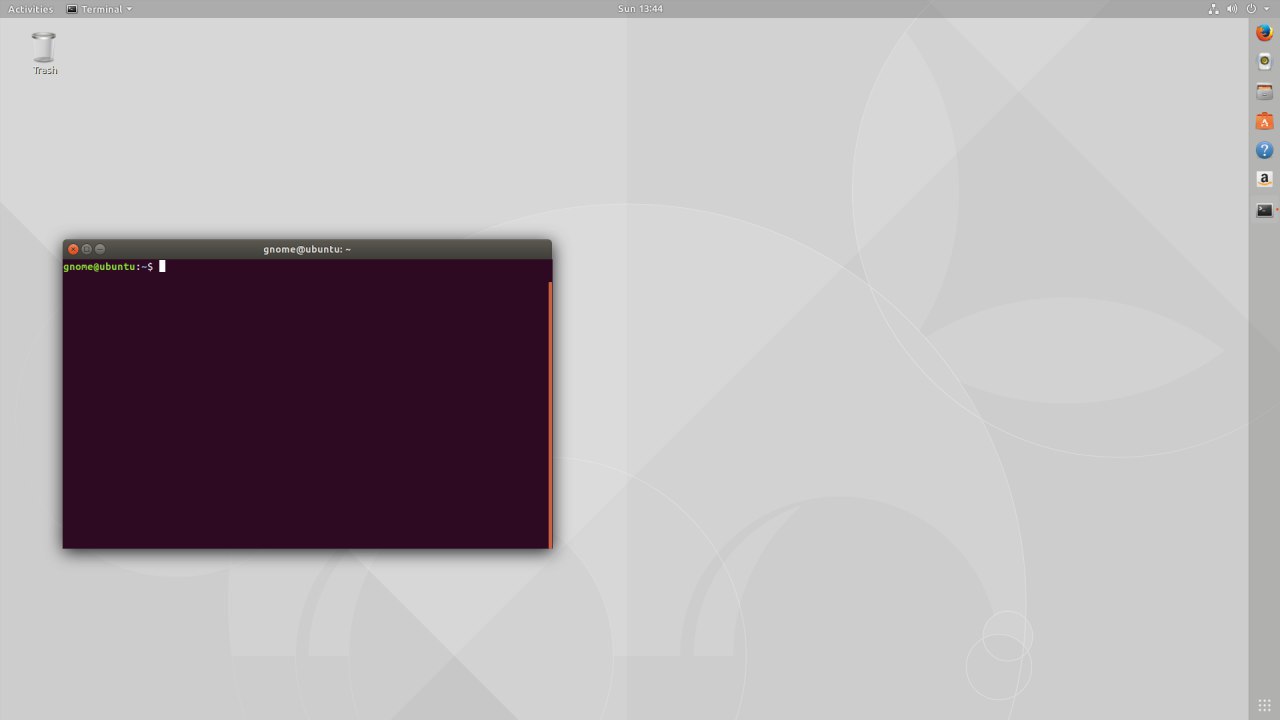The width and height of the screenshot is (1280, 720).
Task: Launch Firefox from the dock
Action: click(1264, 33)
